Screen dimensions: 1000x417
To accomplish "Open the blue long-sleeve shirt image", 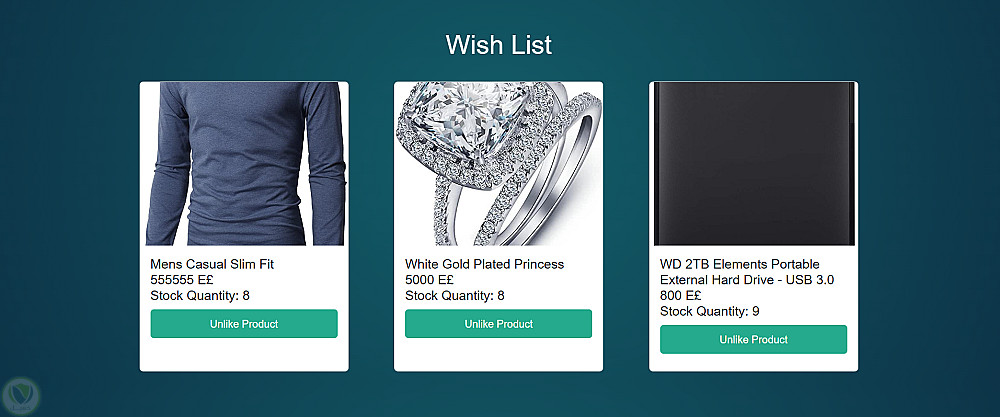I will pos(244,163).
